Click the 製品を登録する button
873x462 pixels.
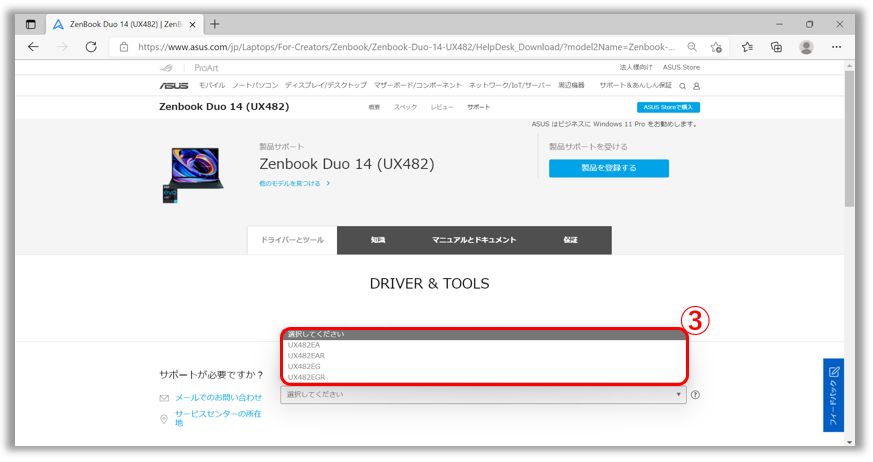click(608, 168)
